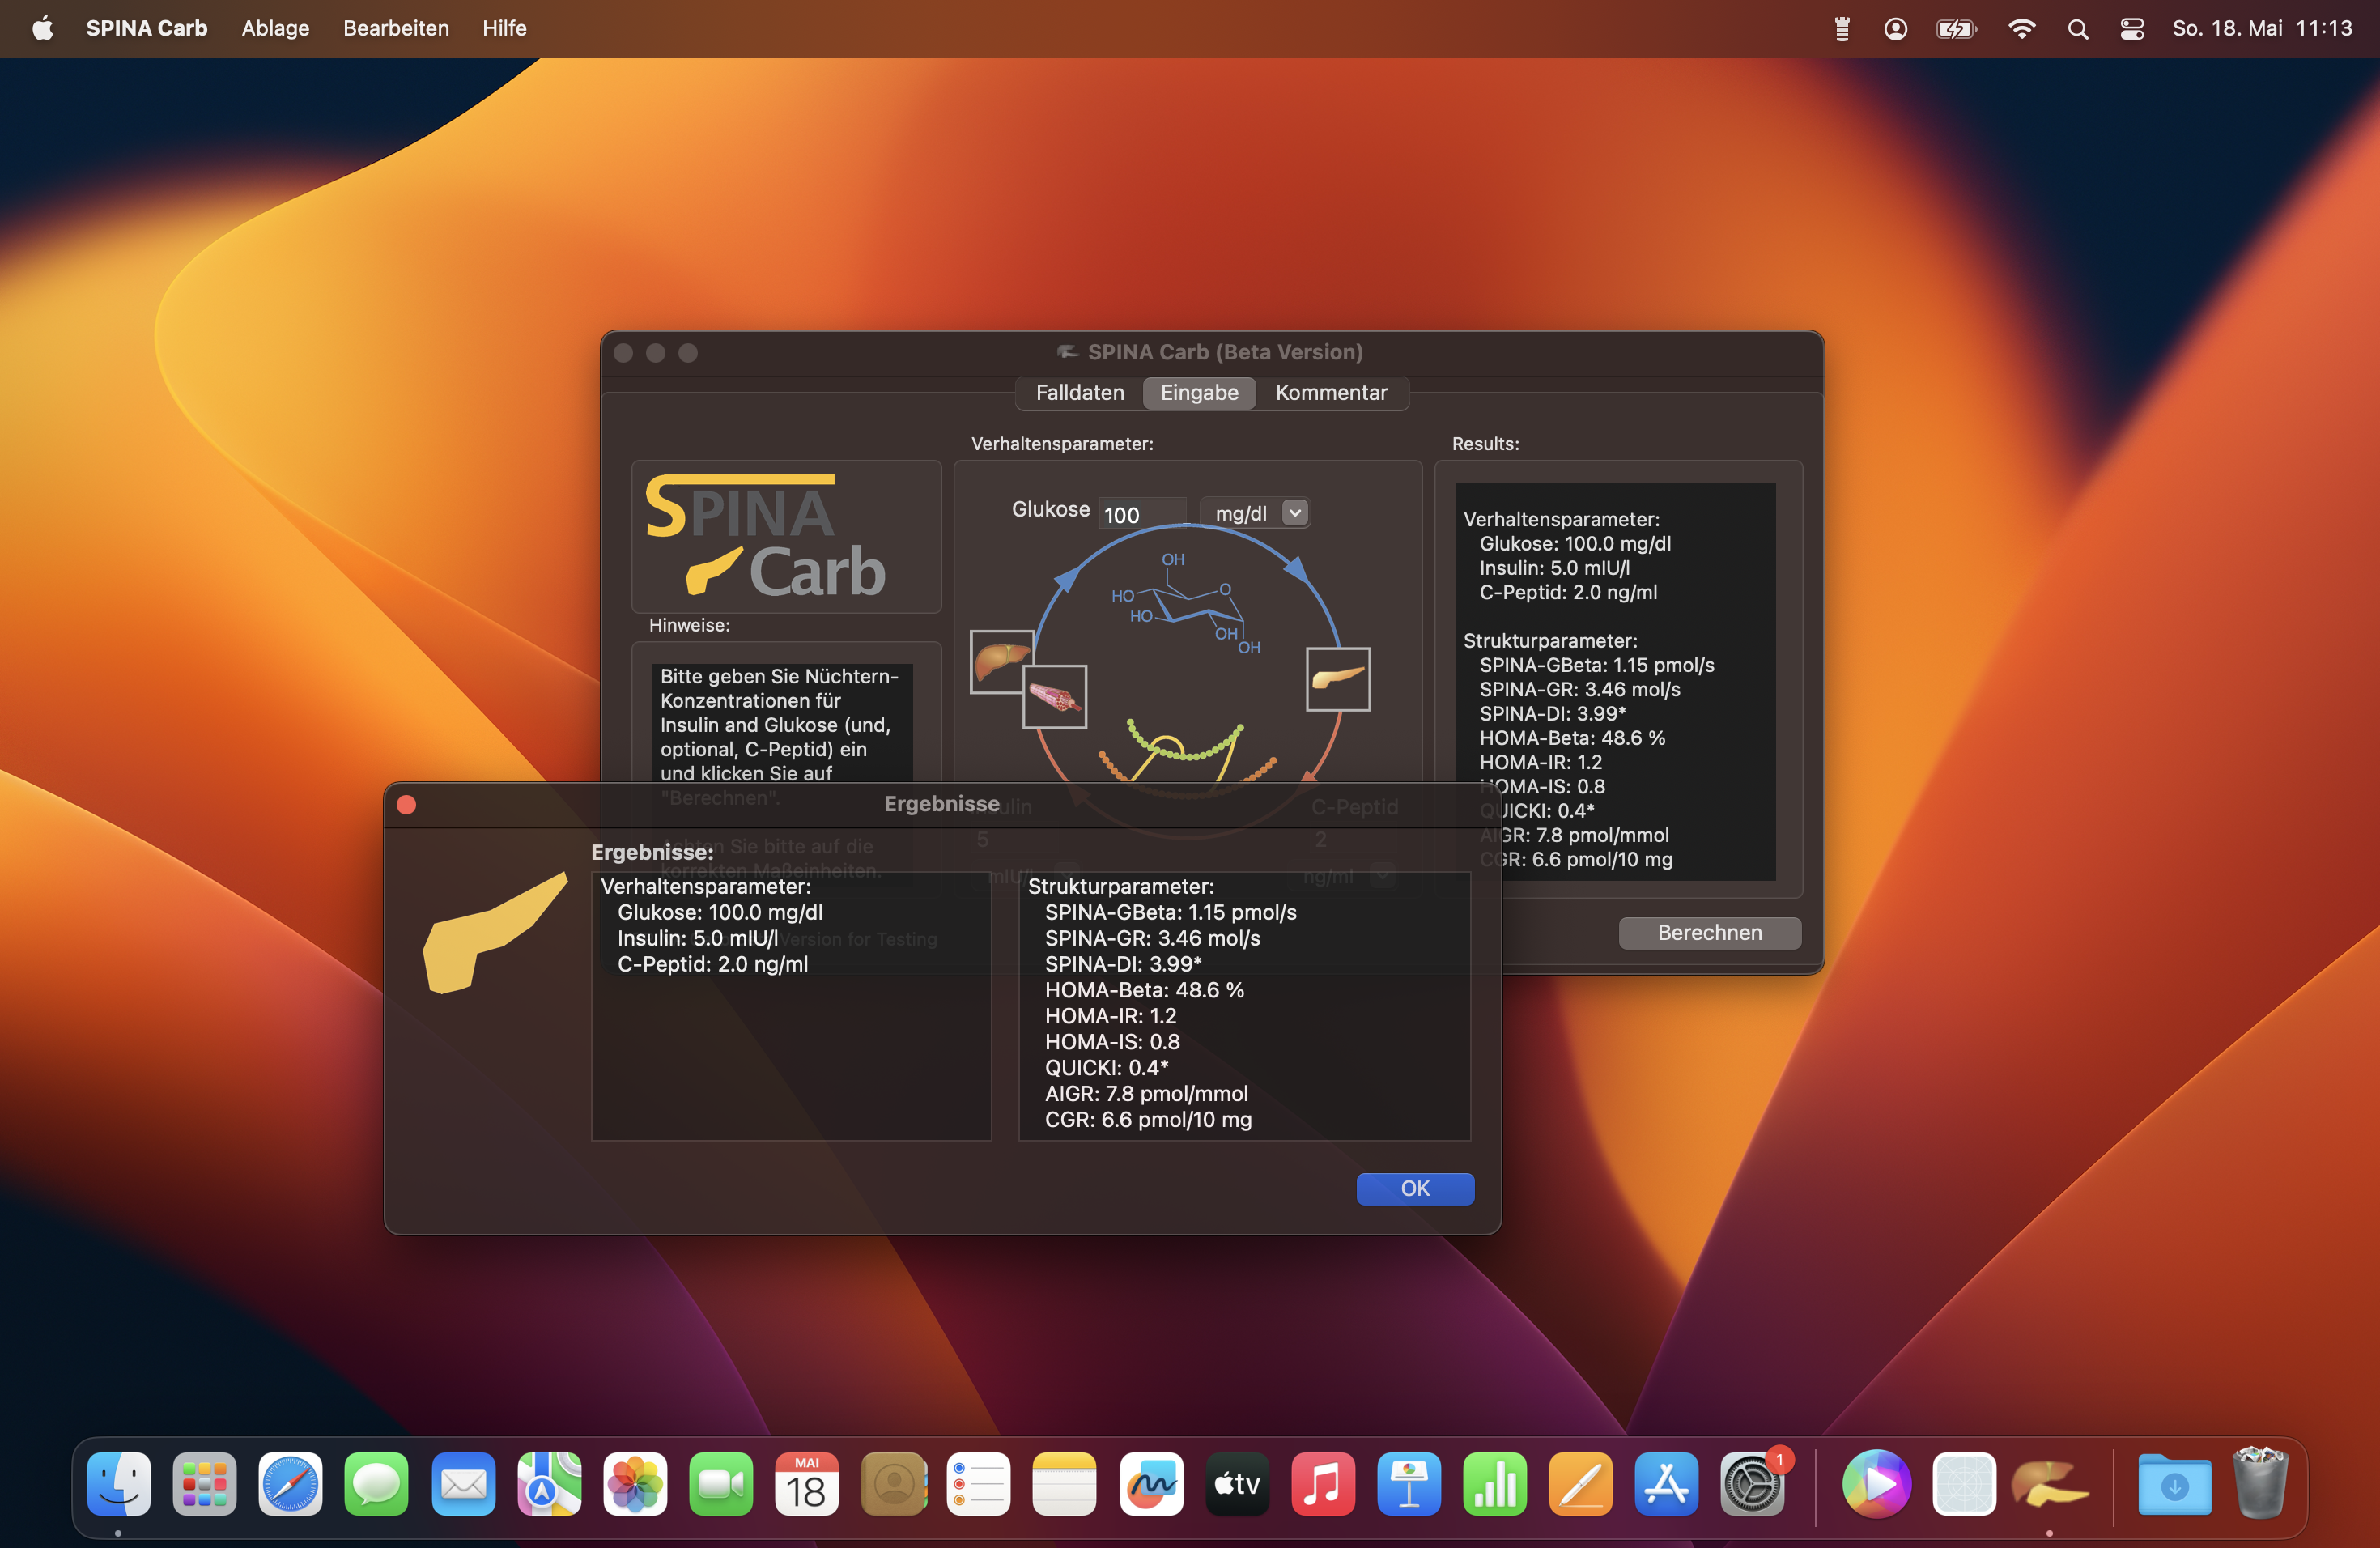Open Photos from the dock
This screenshot has height=1548, width=2380.
(x=635, y=1484)
